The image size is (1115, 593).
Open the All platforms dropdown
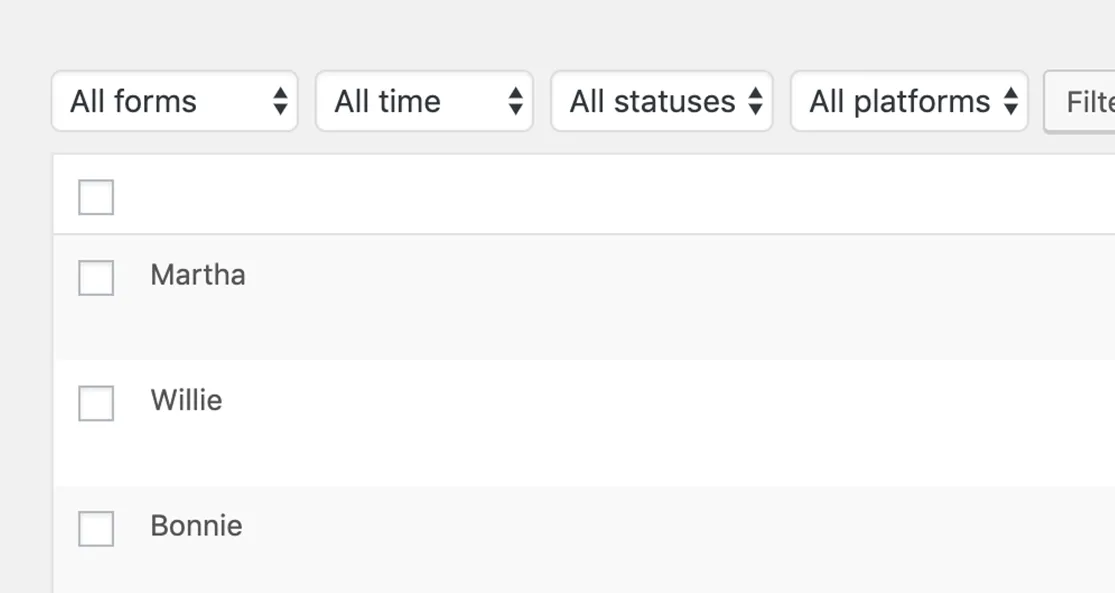(909, 101)
